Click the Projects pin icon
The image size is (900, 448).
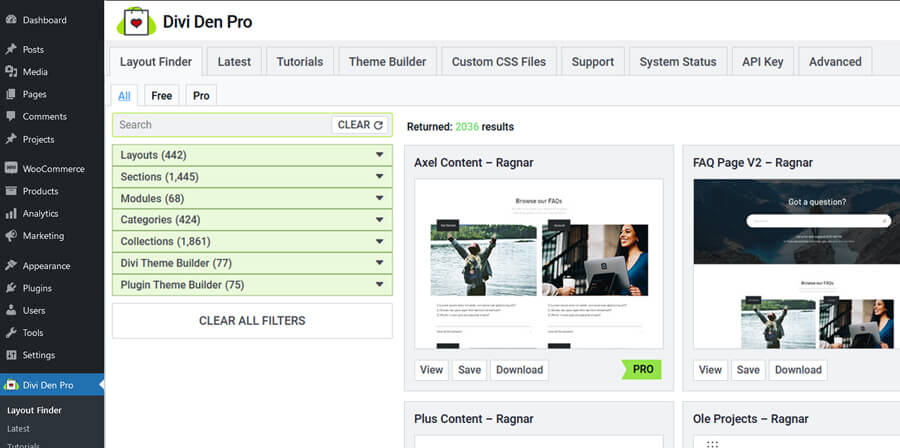(11, 139)
